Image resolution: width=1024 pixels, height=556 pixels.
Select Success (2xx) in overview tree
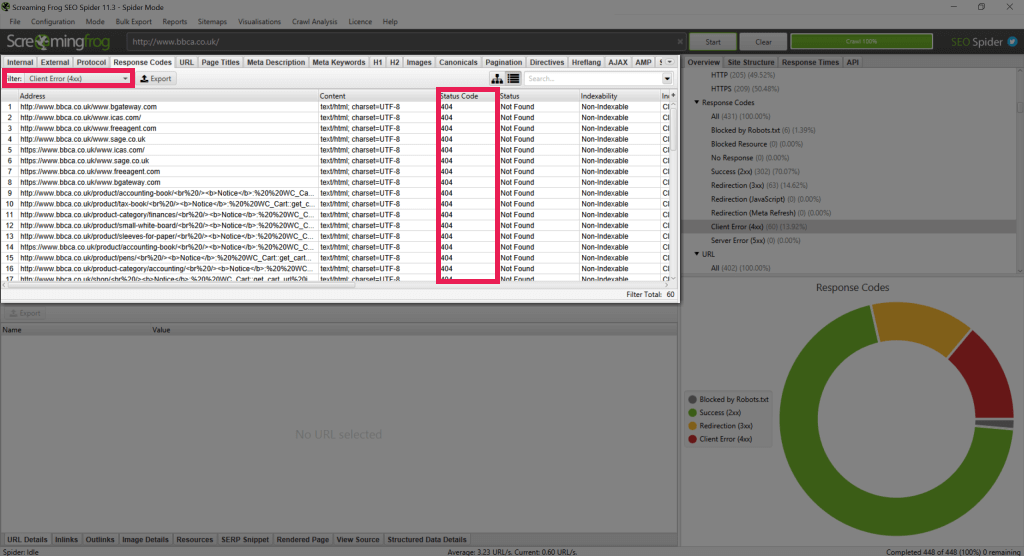755,171
